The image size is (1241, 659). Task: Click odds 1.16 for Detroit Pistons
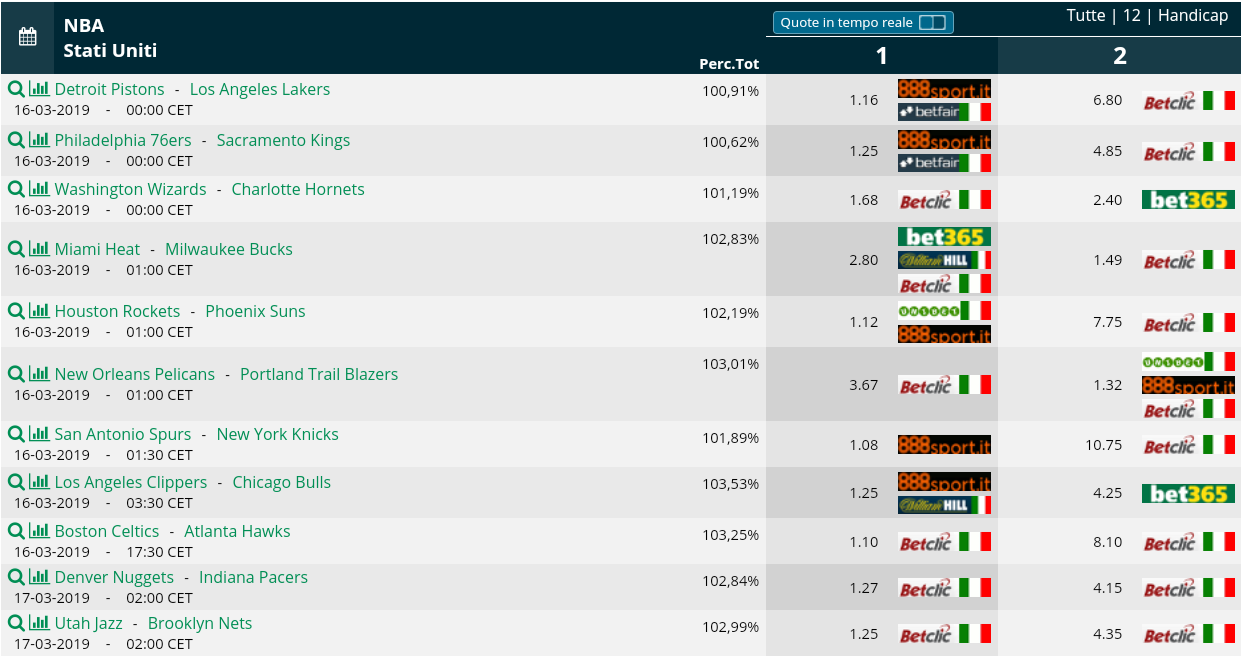(x=863, y=100)
